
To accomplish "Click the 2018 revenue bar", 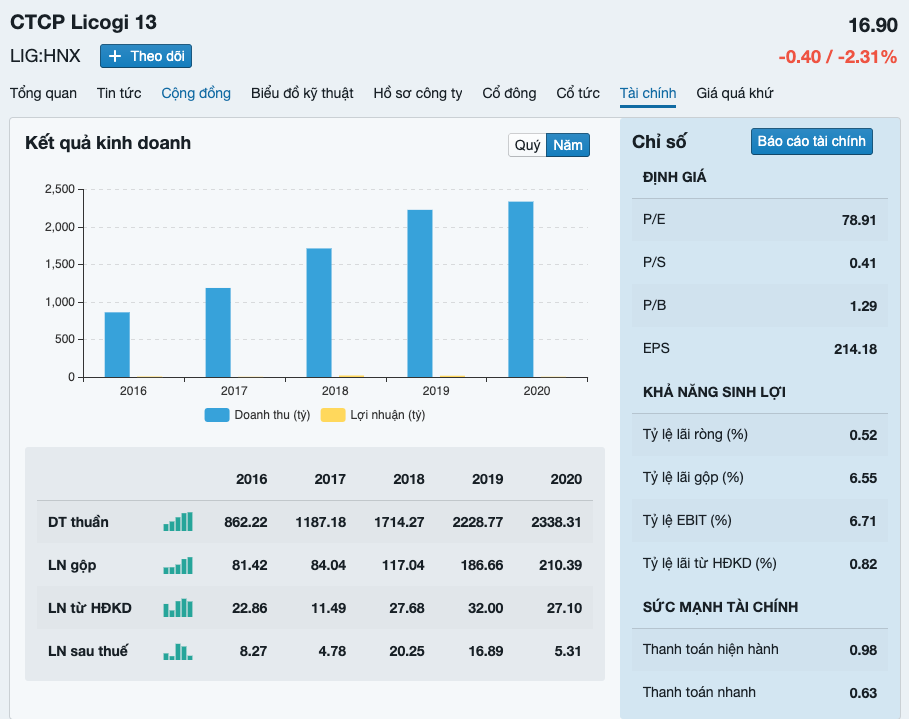I will click(x=319, y=313).
